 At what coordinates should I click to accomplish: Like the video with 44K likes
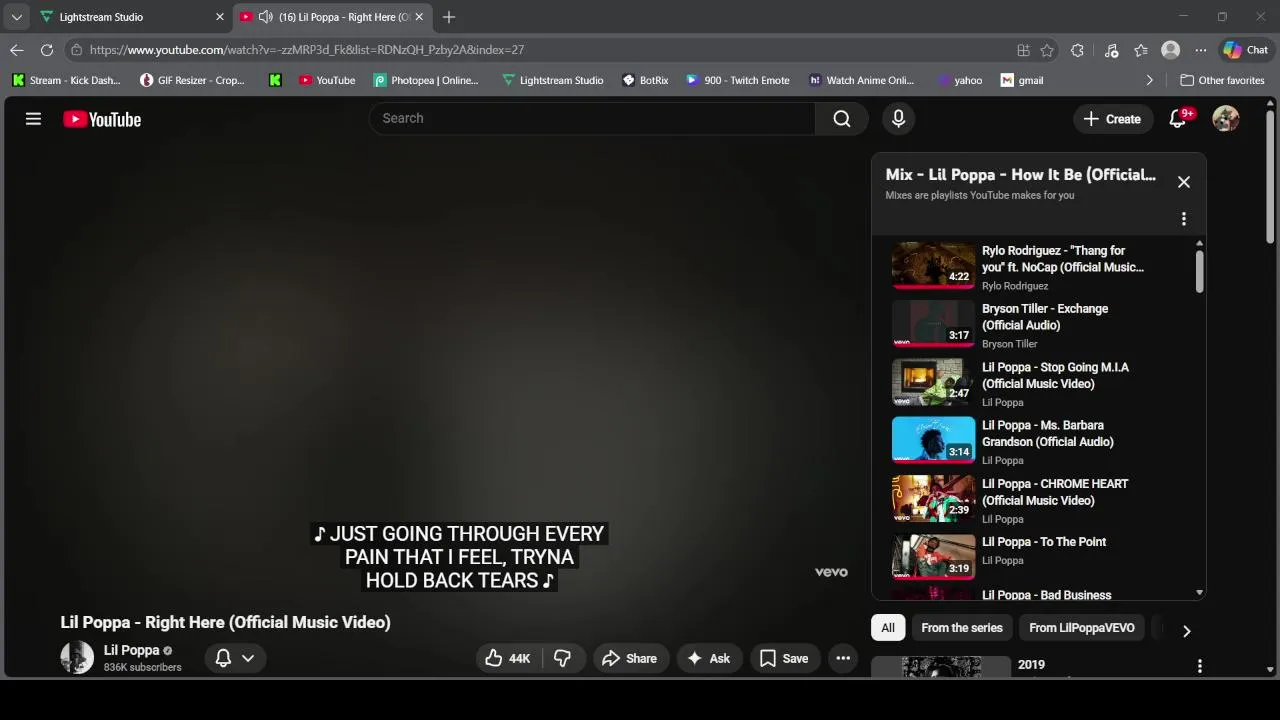click(x=508, y=658)
